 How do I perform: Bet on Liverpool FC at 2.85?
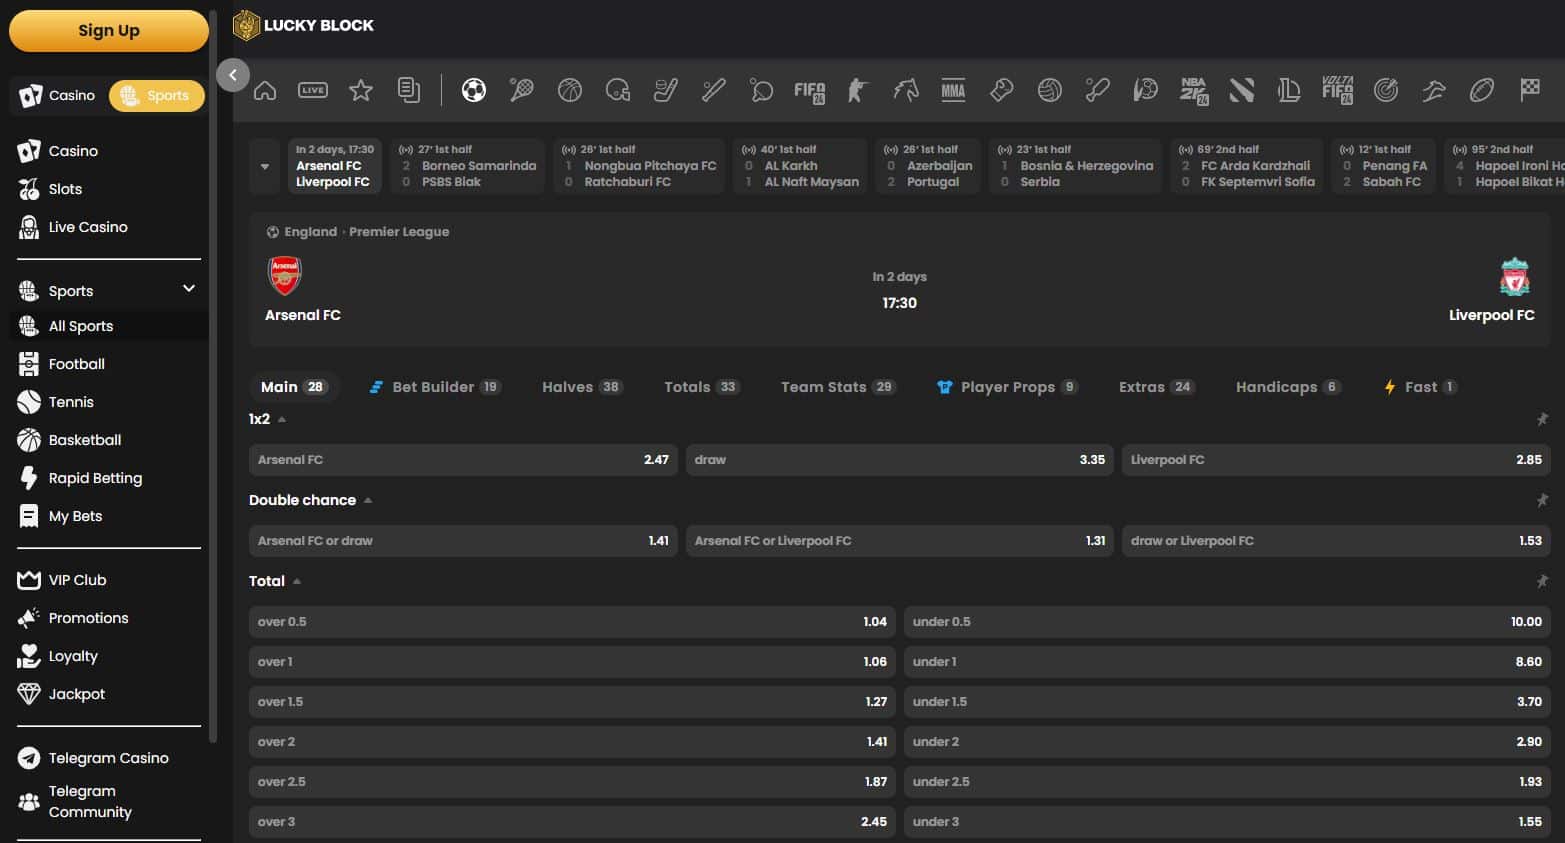[x=1336, y=460]
